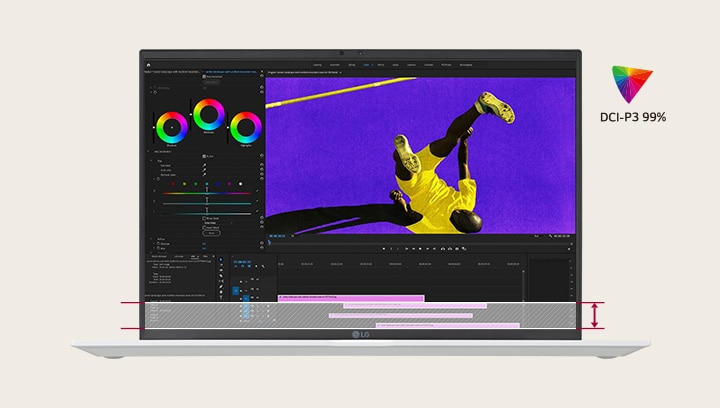
Task: Click the Shadows luminance slider handle
Action: coord(153,128)
